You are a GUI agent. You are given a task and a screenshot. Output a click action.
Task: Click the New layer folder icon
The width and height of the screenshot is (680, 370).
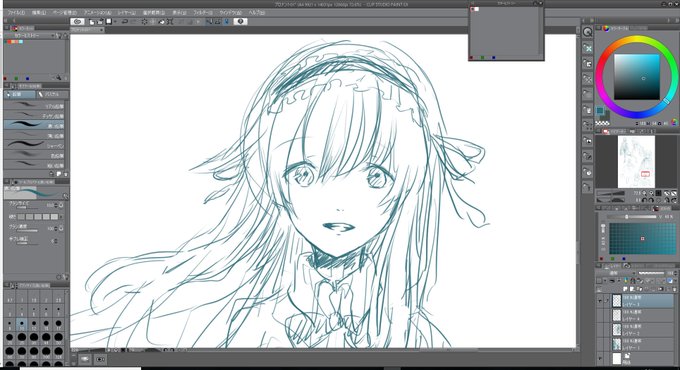pos(640,289)
